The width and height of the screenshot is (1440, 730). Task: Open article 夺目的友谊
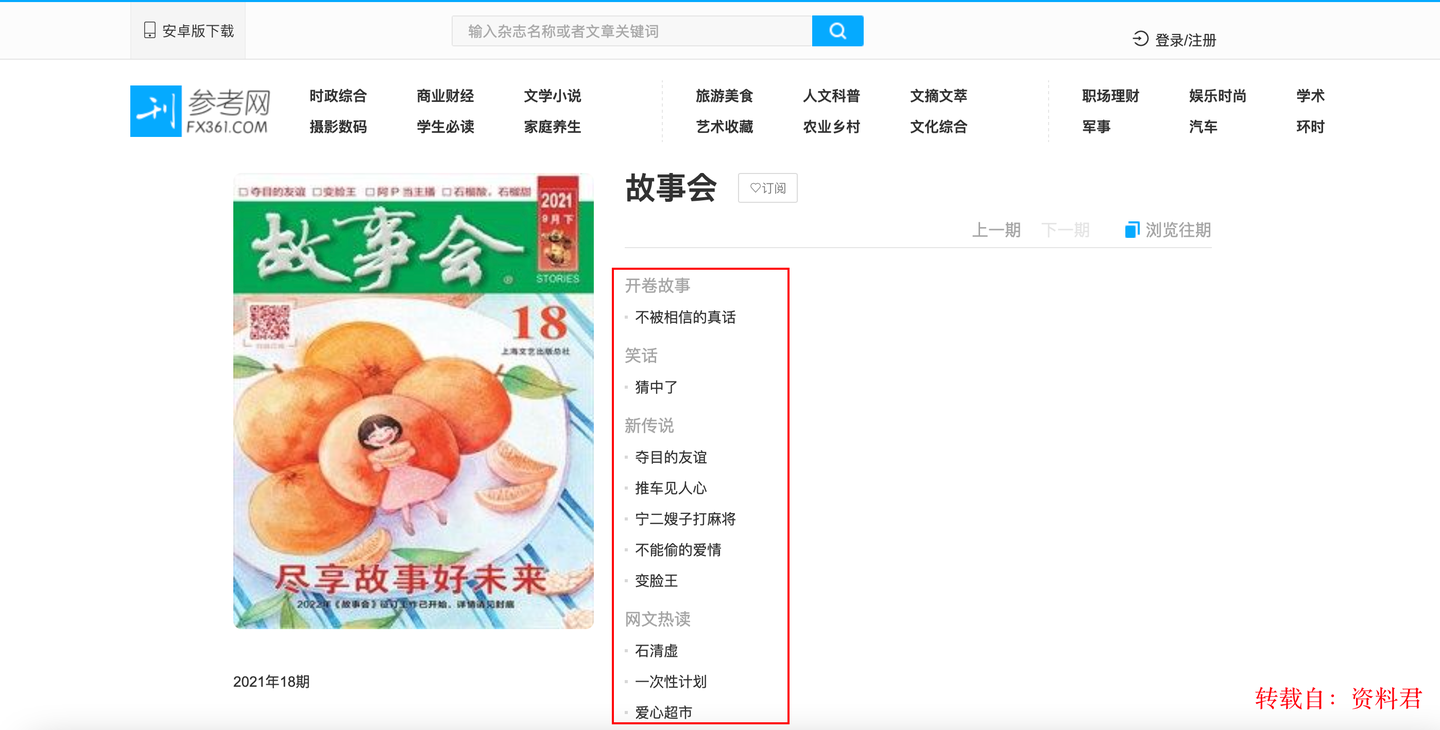[671, 457]
